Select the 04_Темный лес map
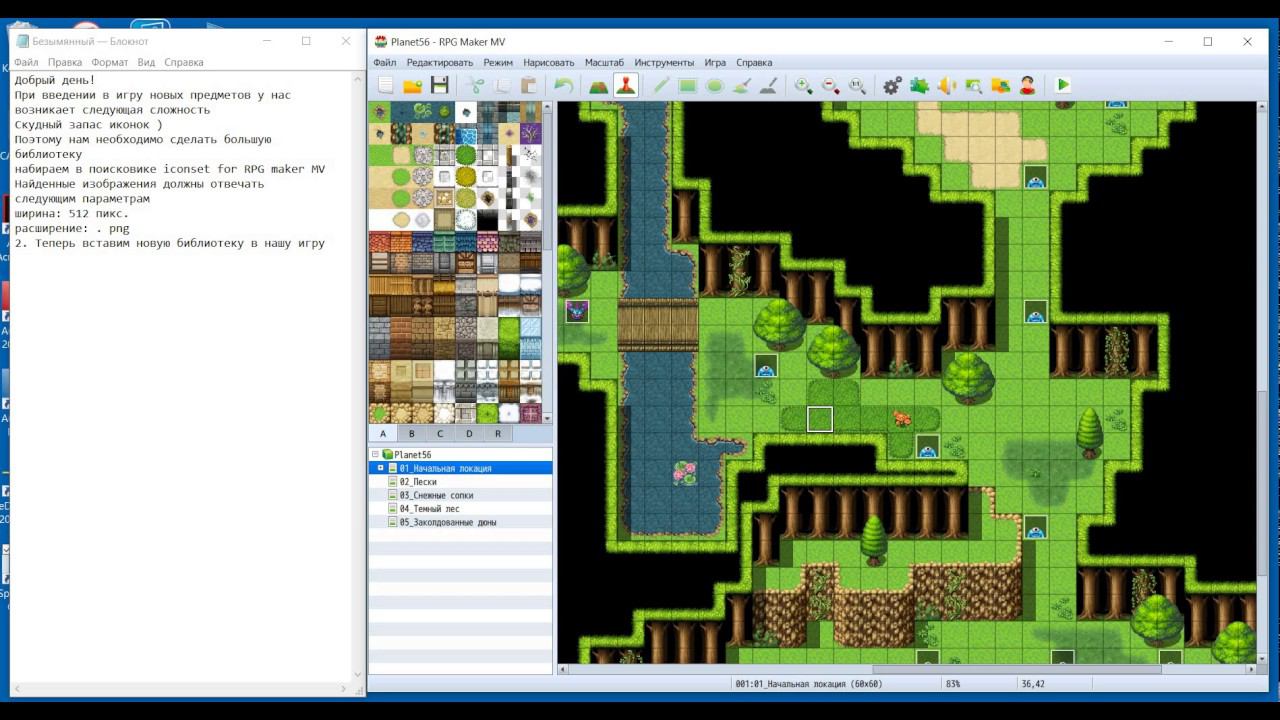 pyautogui.click(x=428, y=509)
